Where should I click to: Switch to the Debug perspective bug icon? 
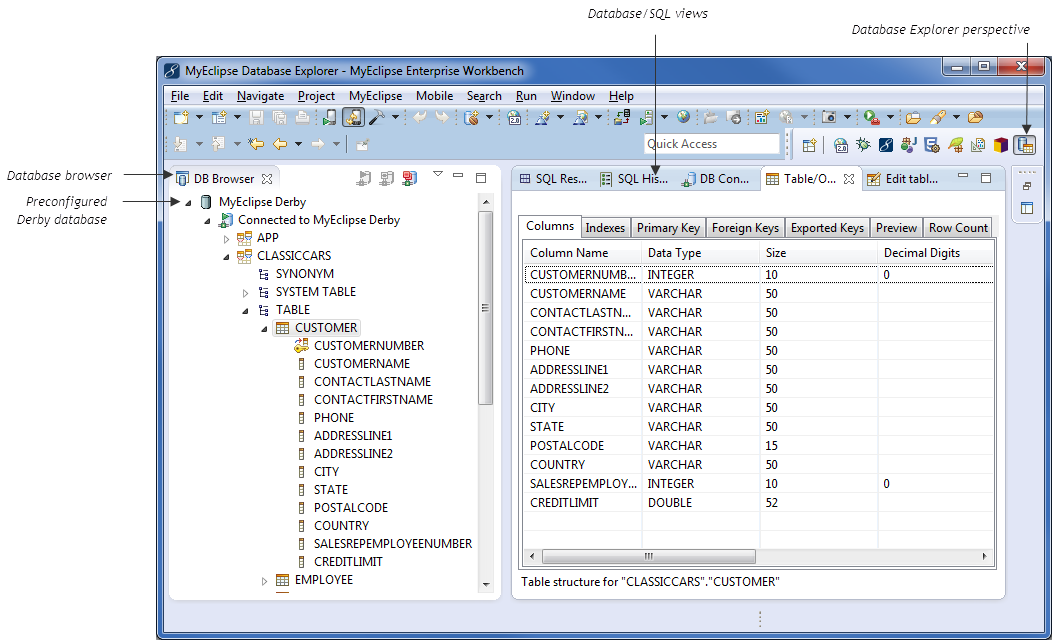(x=863, y=145)
